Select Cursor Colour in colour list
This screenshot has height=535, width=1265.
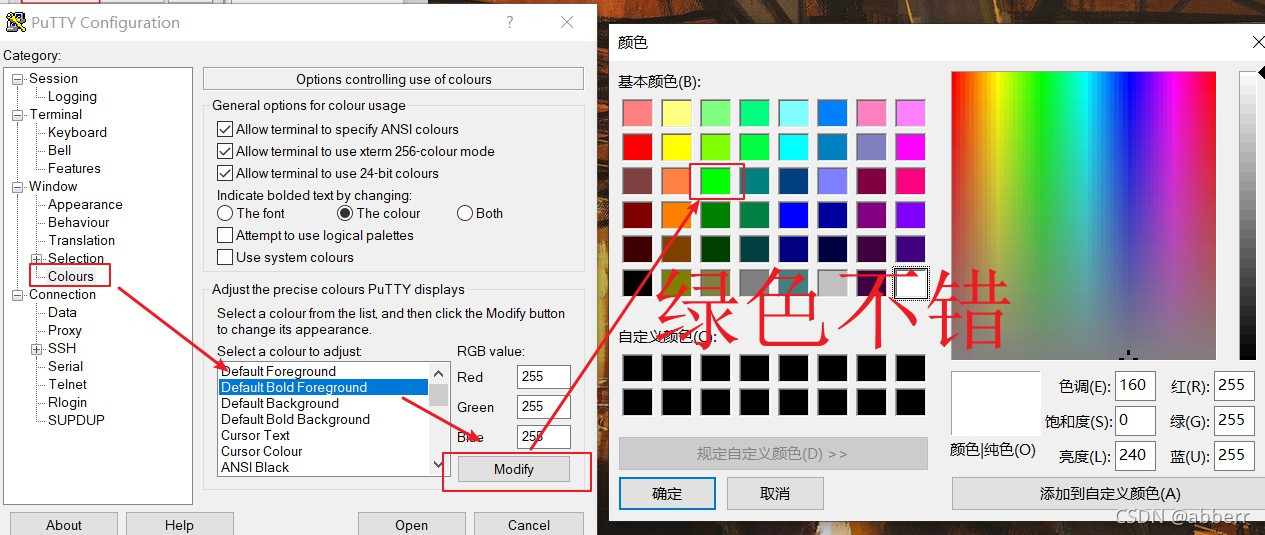324,451
